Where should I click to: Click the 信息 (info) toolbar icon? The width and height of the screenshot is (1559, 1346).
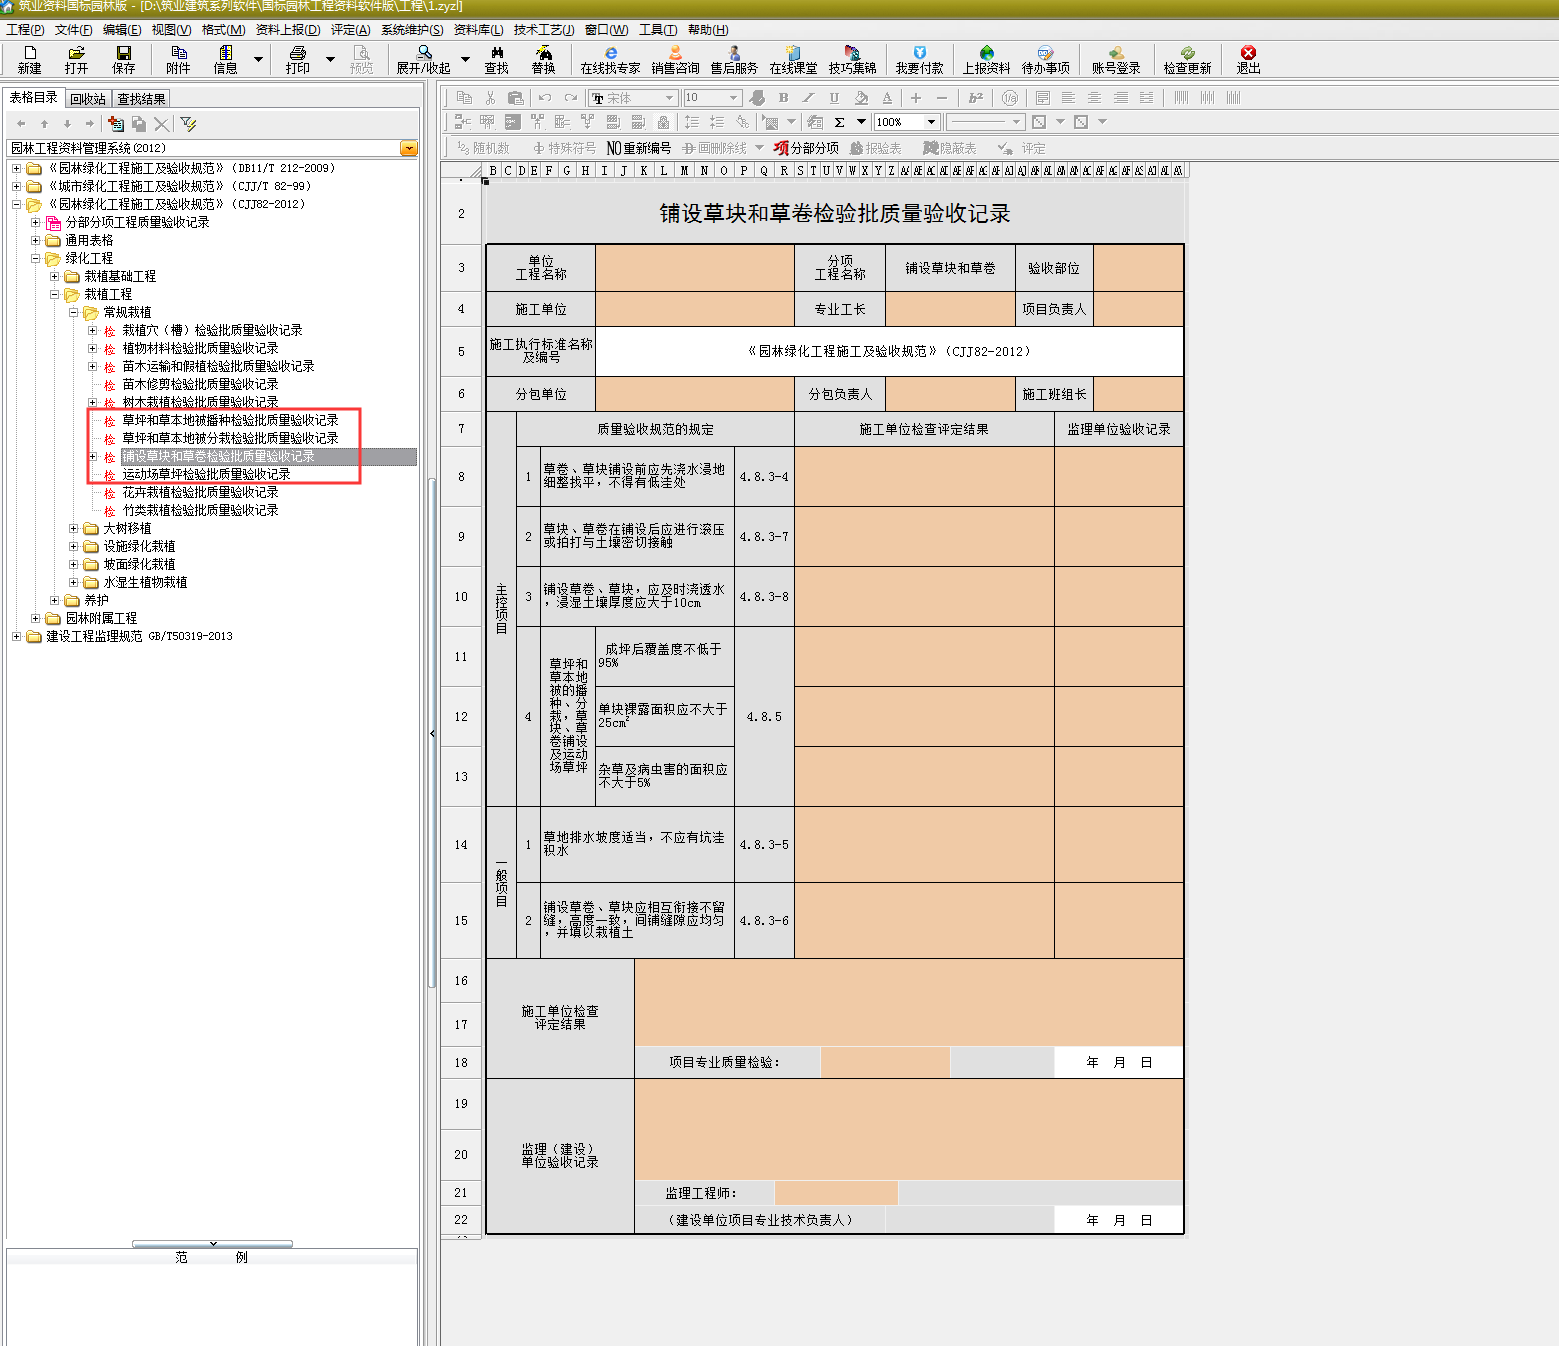(226, 60)
